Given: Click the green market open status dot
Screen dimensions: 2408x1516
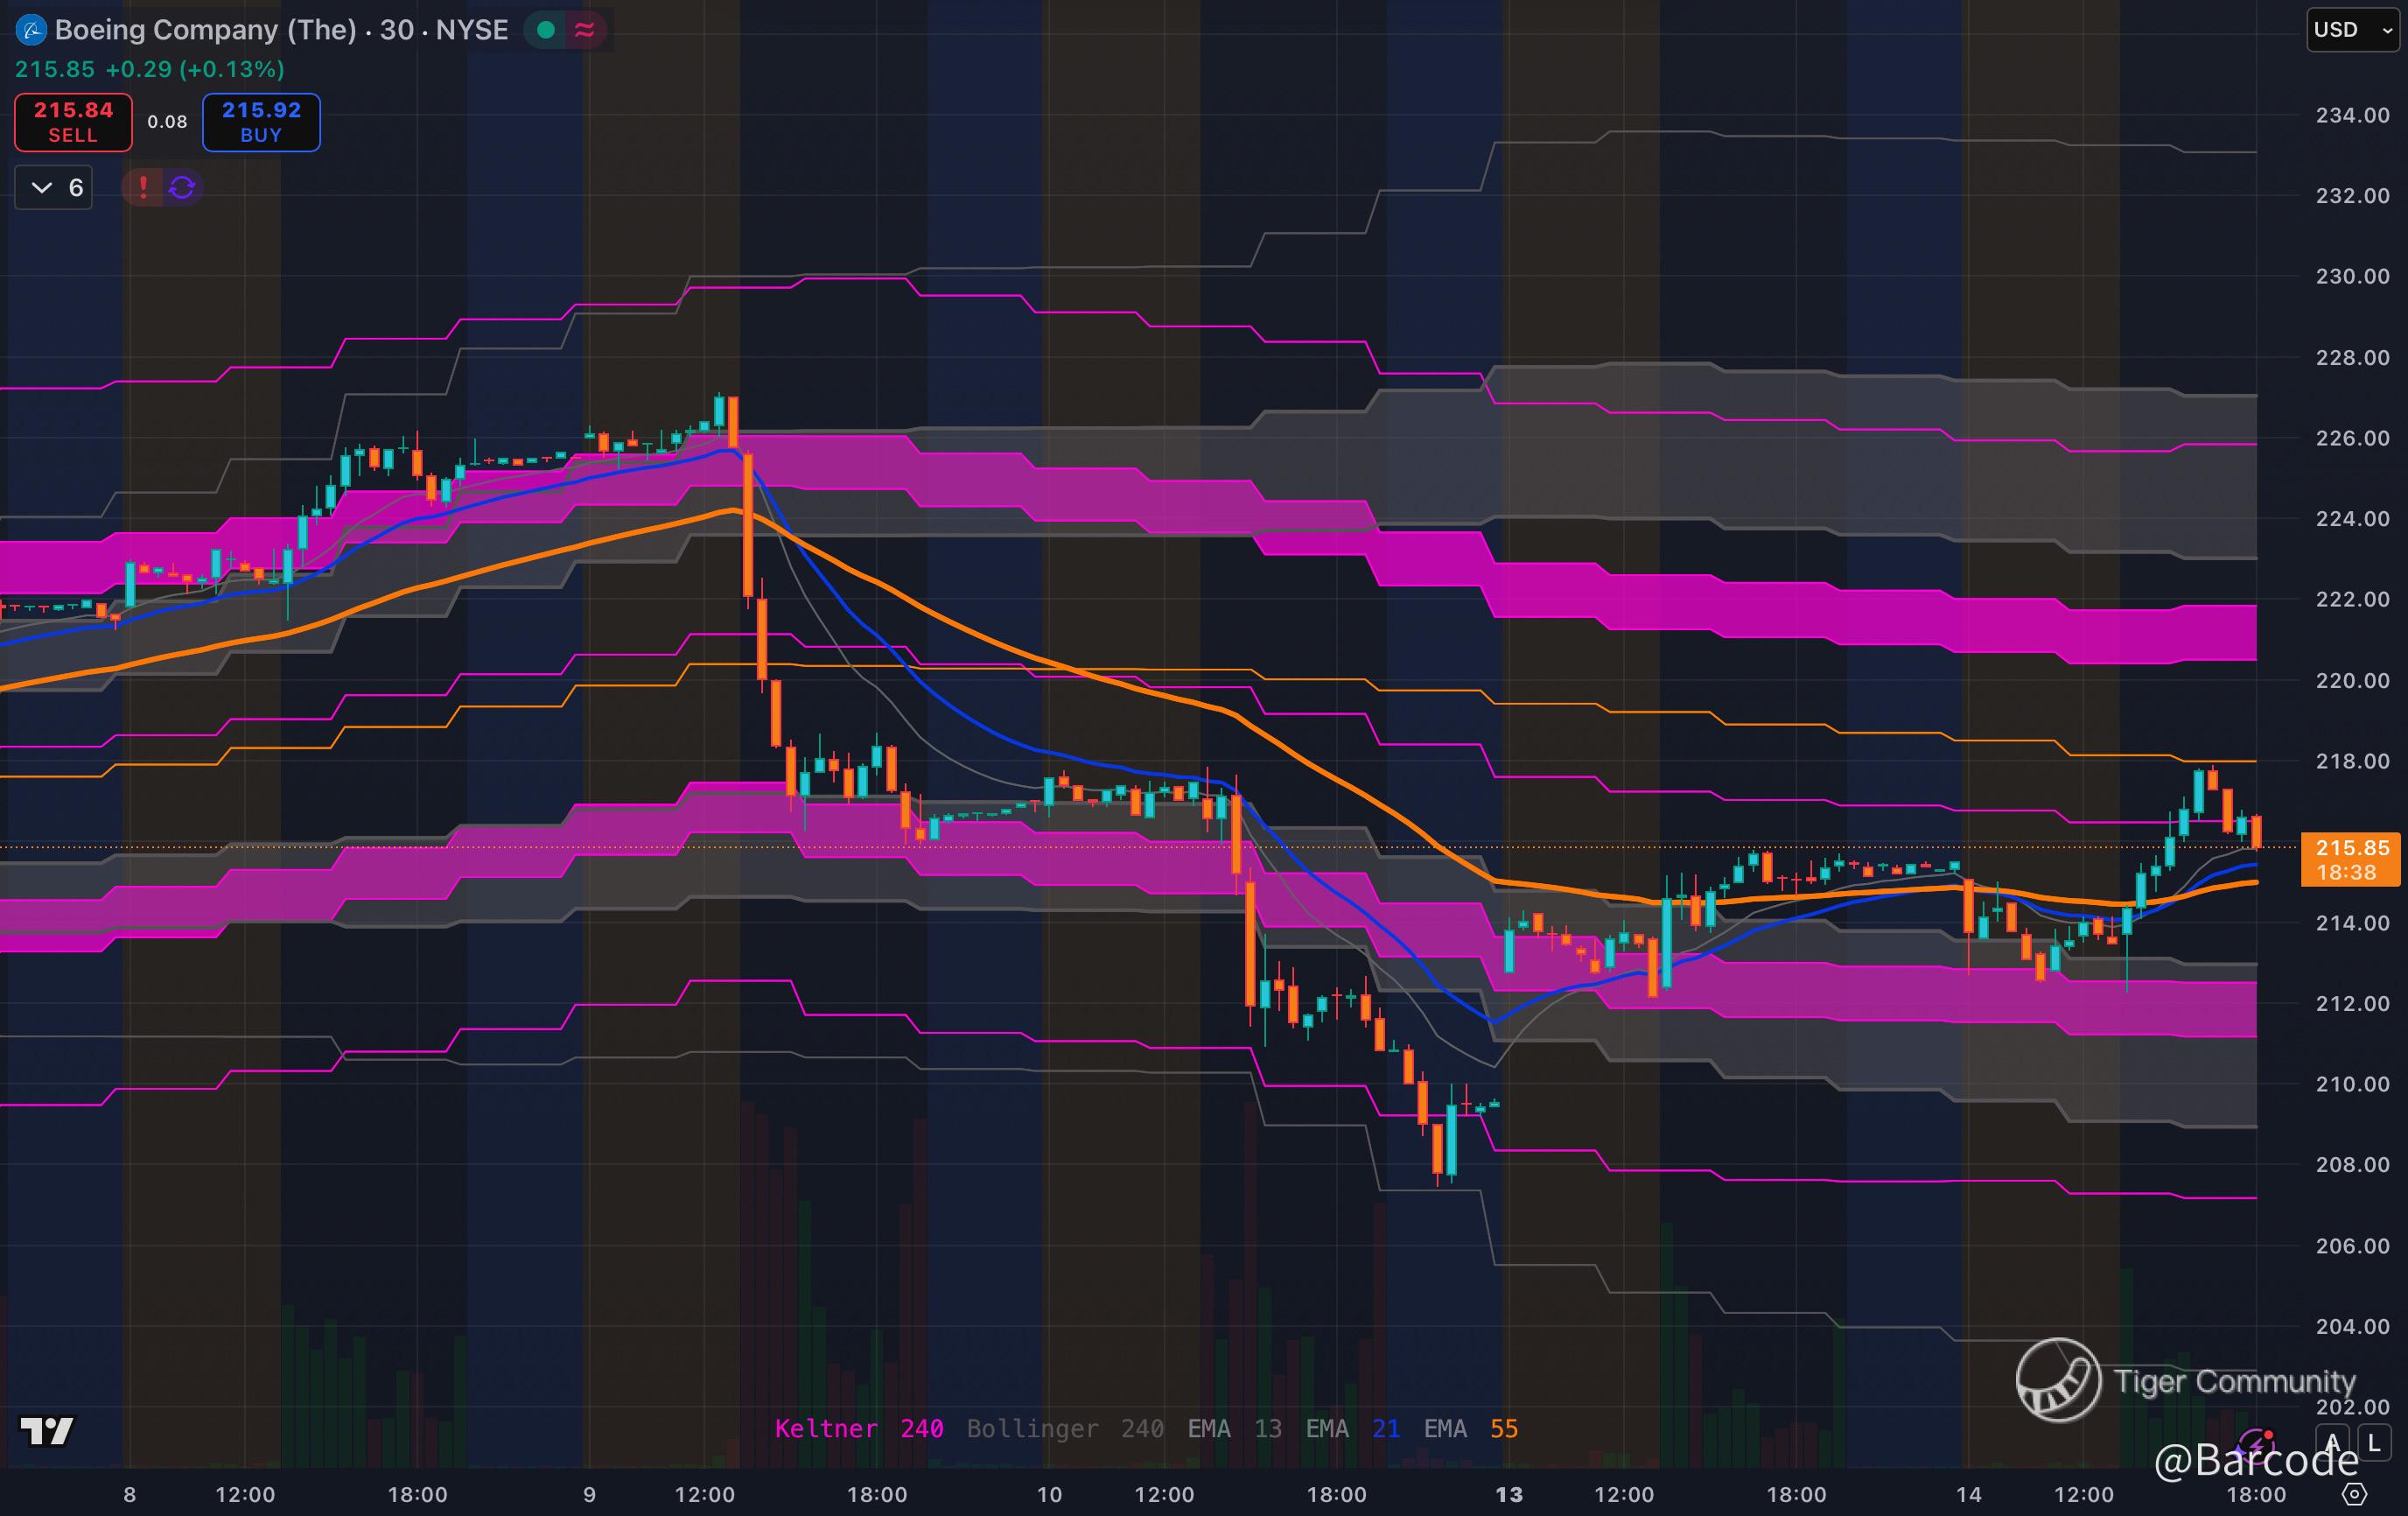Looking at the screenshot, I should coord(546,30).
